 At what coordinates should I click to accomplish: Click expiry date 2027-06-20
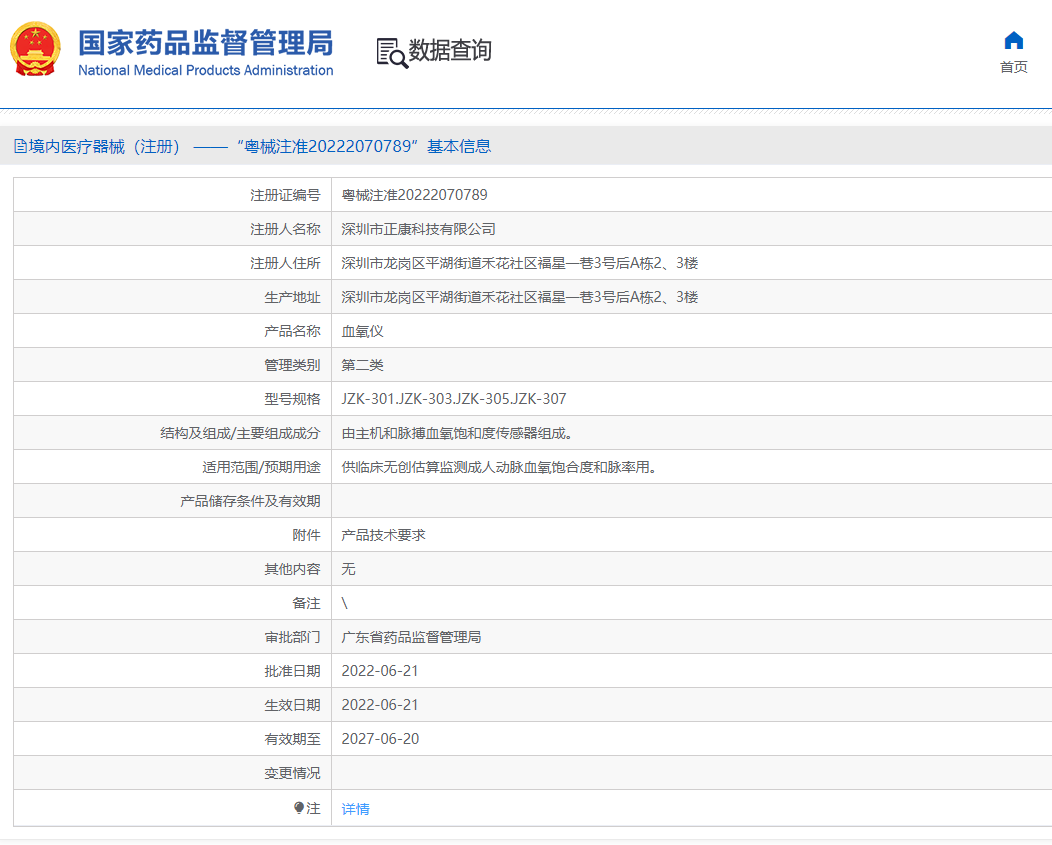(x=380, y=739)
